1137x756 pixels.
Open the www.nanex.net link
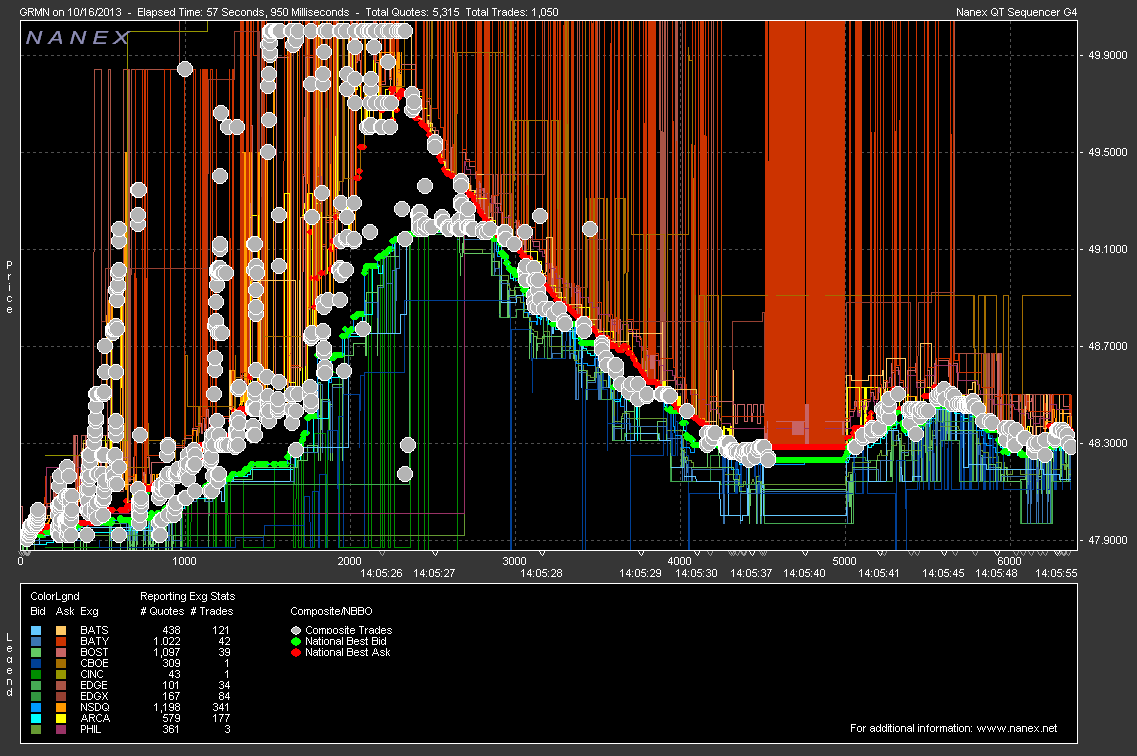[x=1017, y=728]
